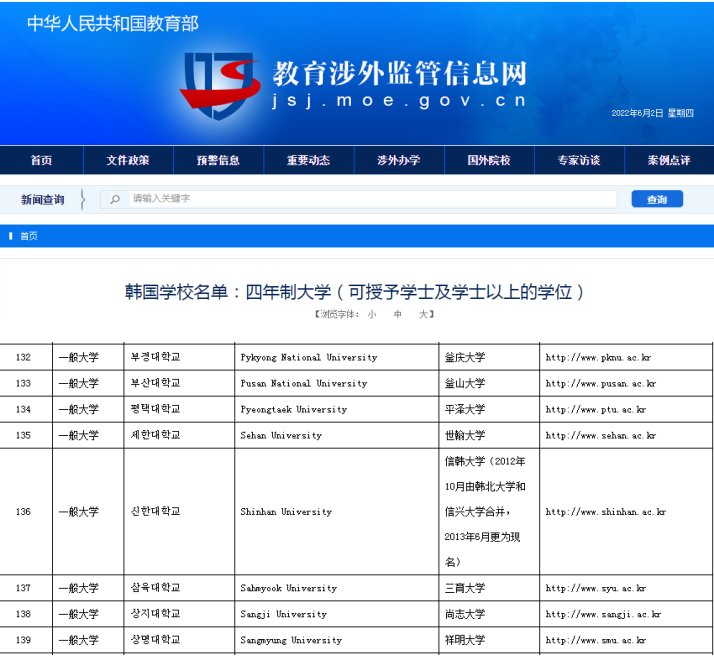Click the Korean name 부산대학교

[x=155, y=383]
